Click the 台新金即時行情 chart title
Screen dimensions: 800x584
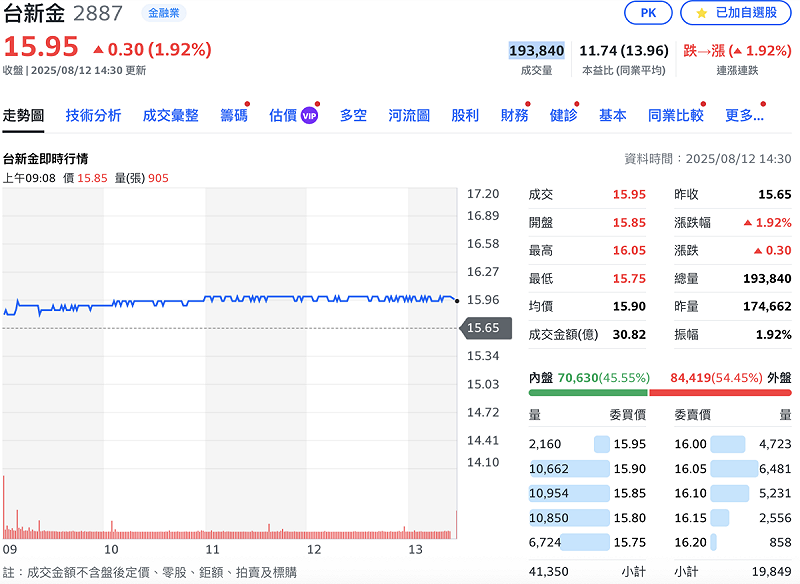point(45,159)
